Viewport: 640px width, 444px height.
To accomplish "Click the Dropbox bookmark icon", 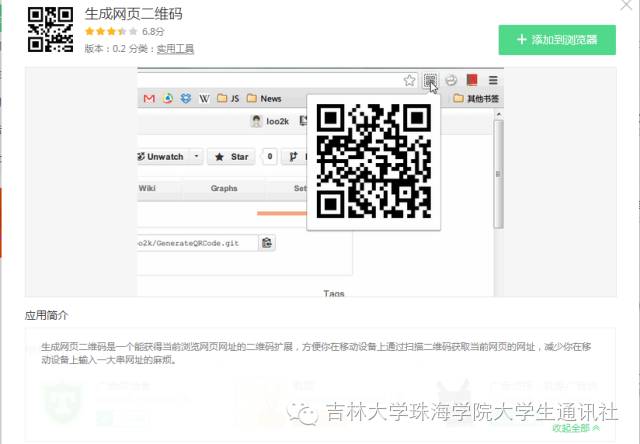I will 186,98.
